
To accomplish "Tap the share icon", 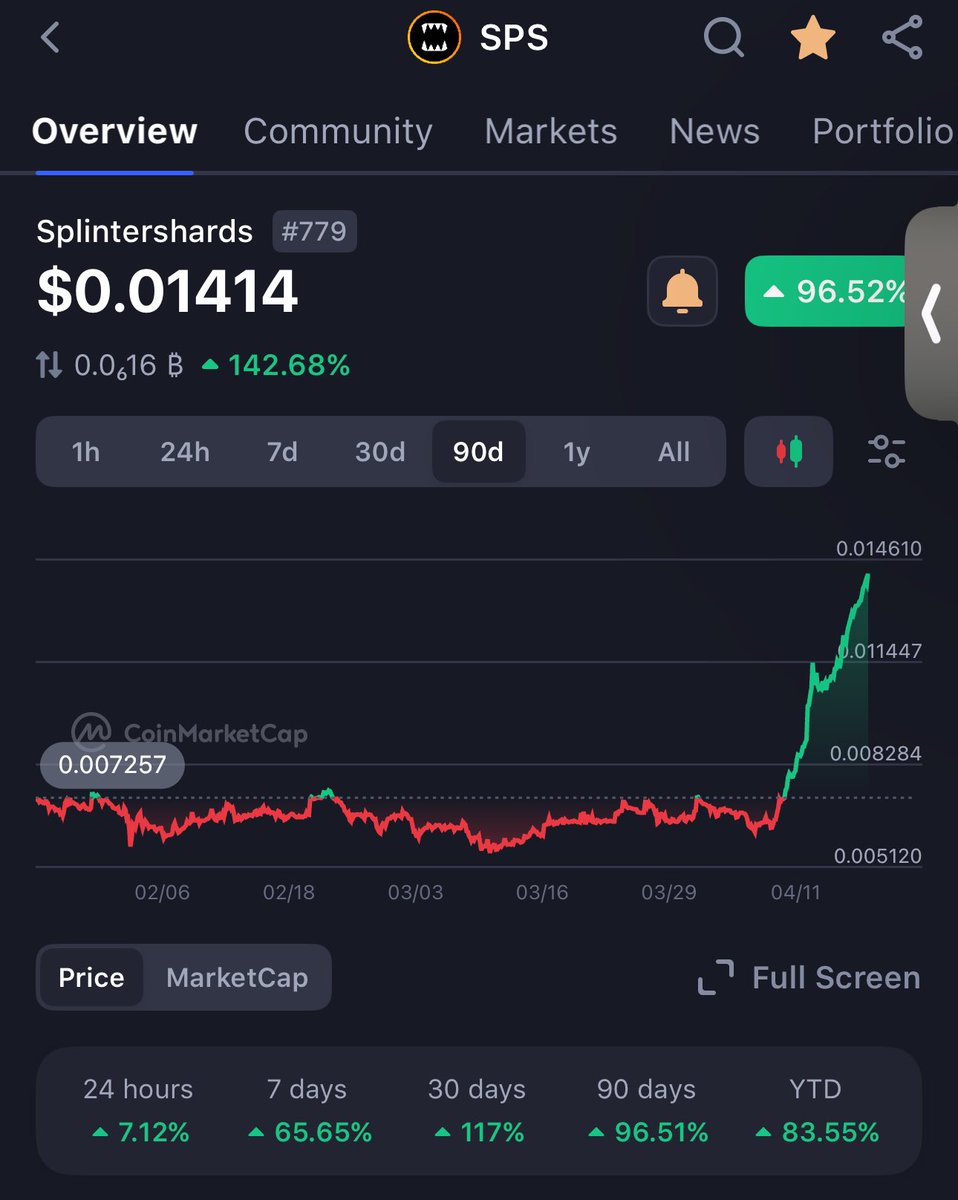I will (x=902, y=38).
